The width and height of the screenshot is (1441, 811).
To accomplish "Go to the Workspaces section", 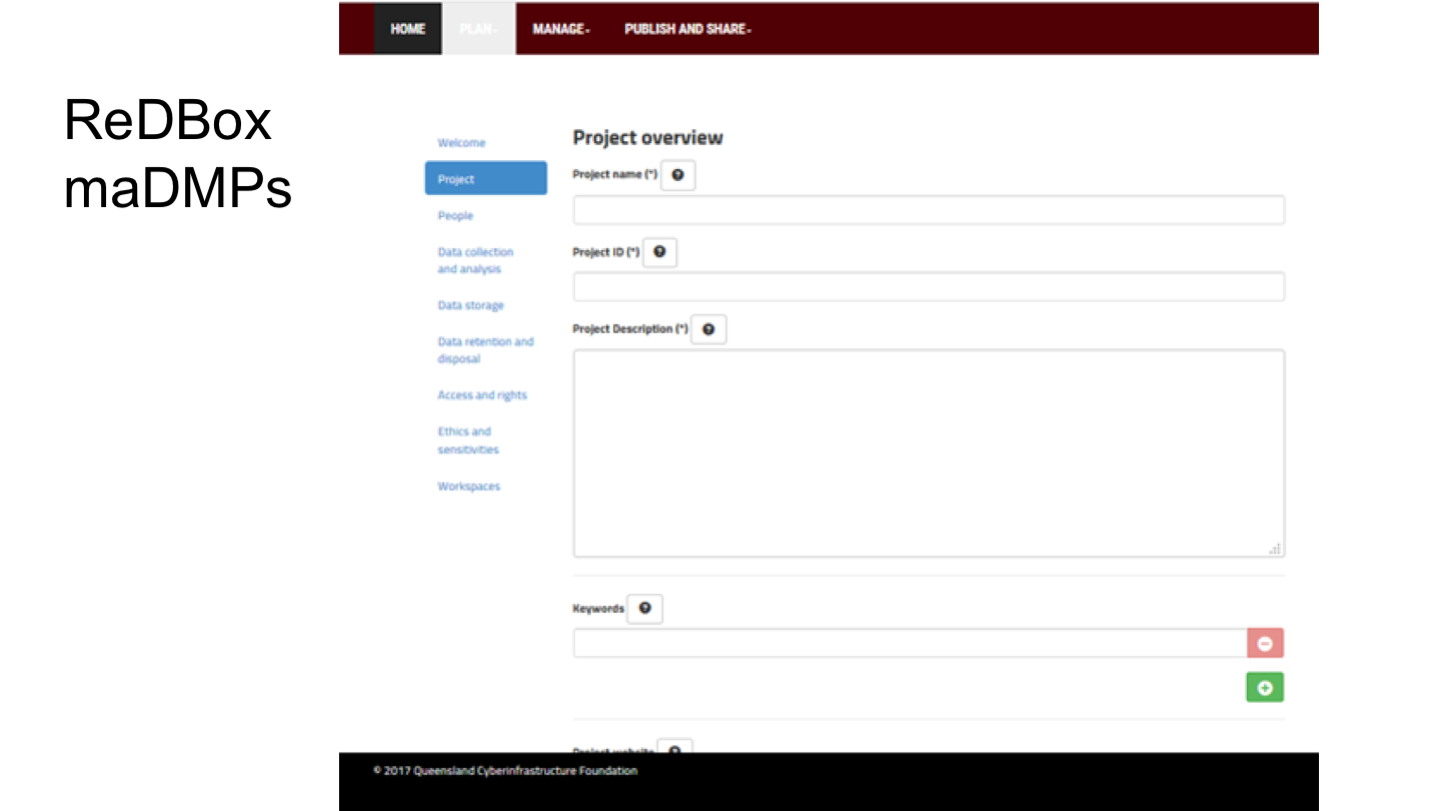I will click(x=469, y=486).
